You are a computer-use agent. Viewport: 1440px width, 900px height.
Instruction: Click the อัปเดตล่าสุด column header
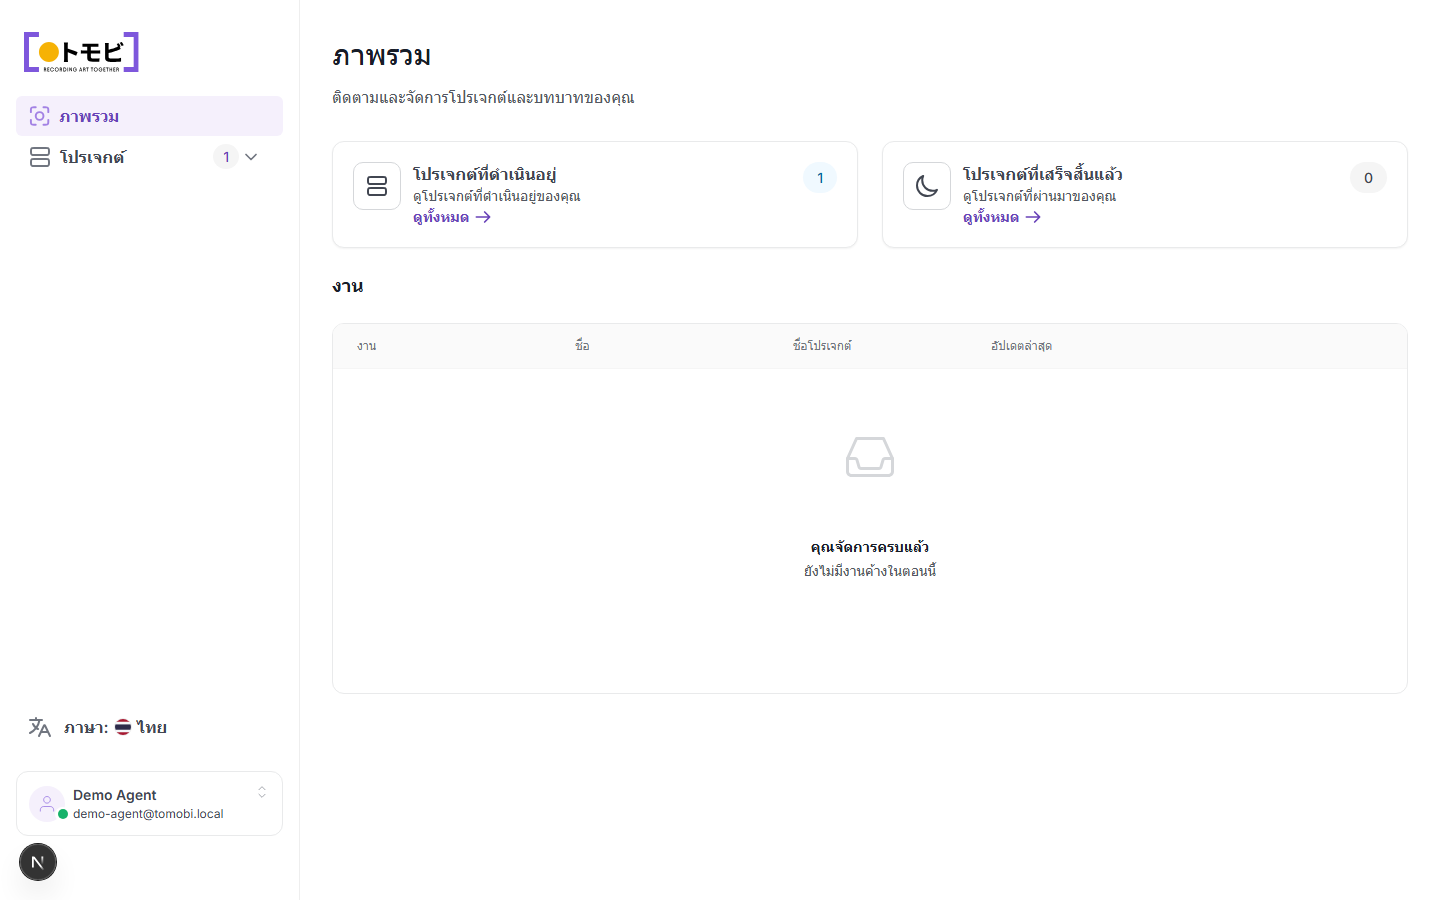coord(1021,346)
